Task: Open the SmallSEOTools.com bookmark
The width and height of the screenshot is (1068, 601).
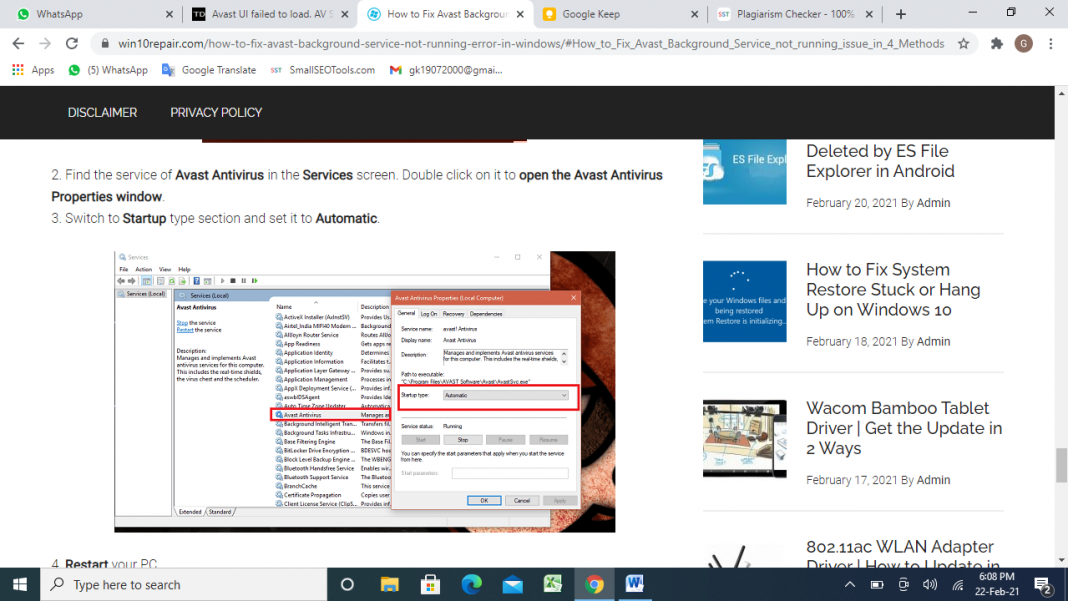Action: click(322, 70)
